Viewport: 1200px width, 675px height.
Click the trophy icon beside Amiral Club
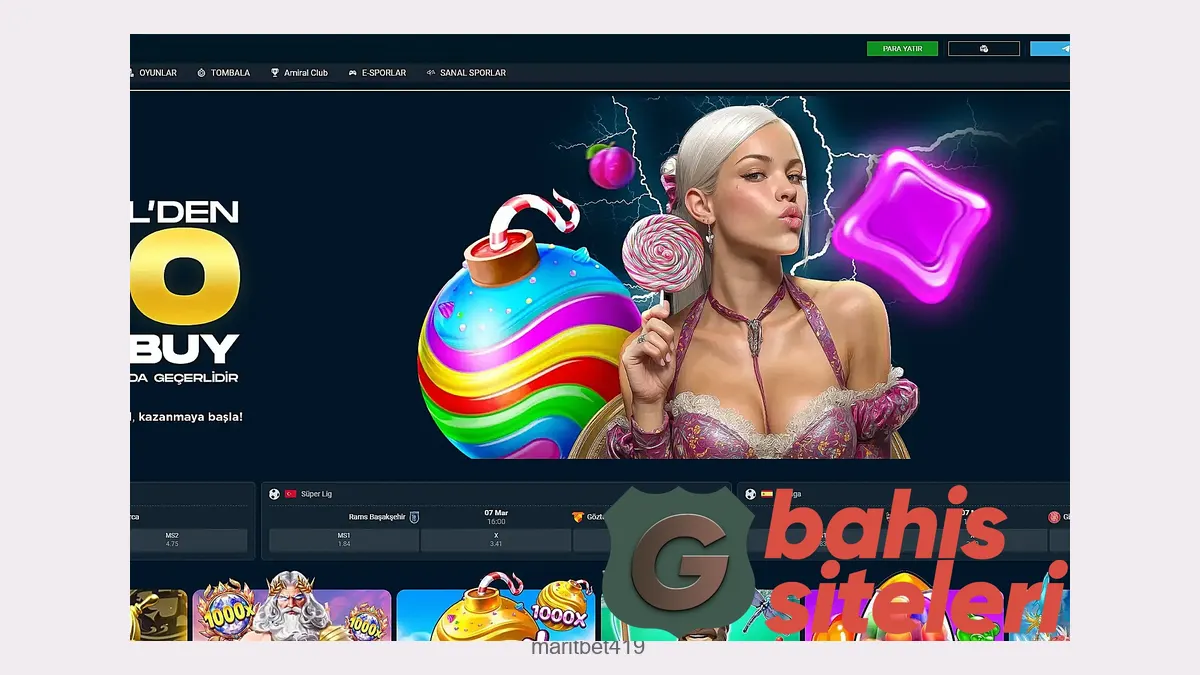[x=275, y=73]
